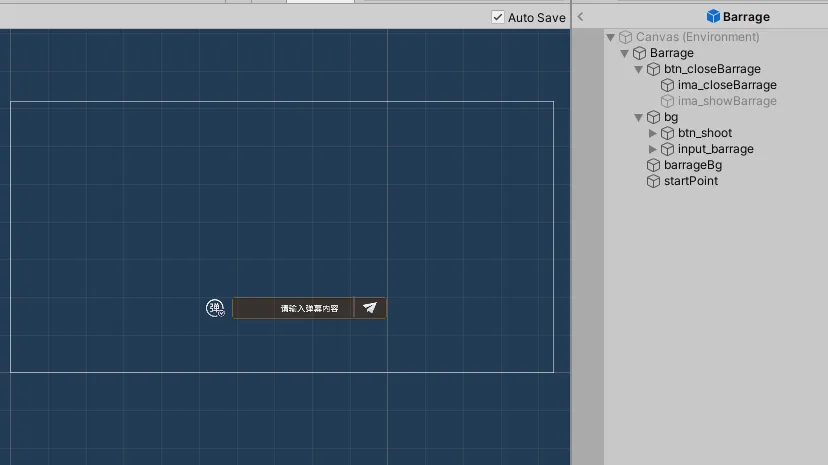The image size is (828, 465).
Task: Select startPoint in hierarchy
Action: pyautogui.click(x=690, y=181)
